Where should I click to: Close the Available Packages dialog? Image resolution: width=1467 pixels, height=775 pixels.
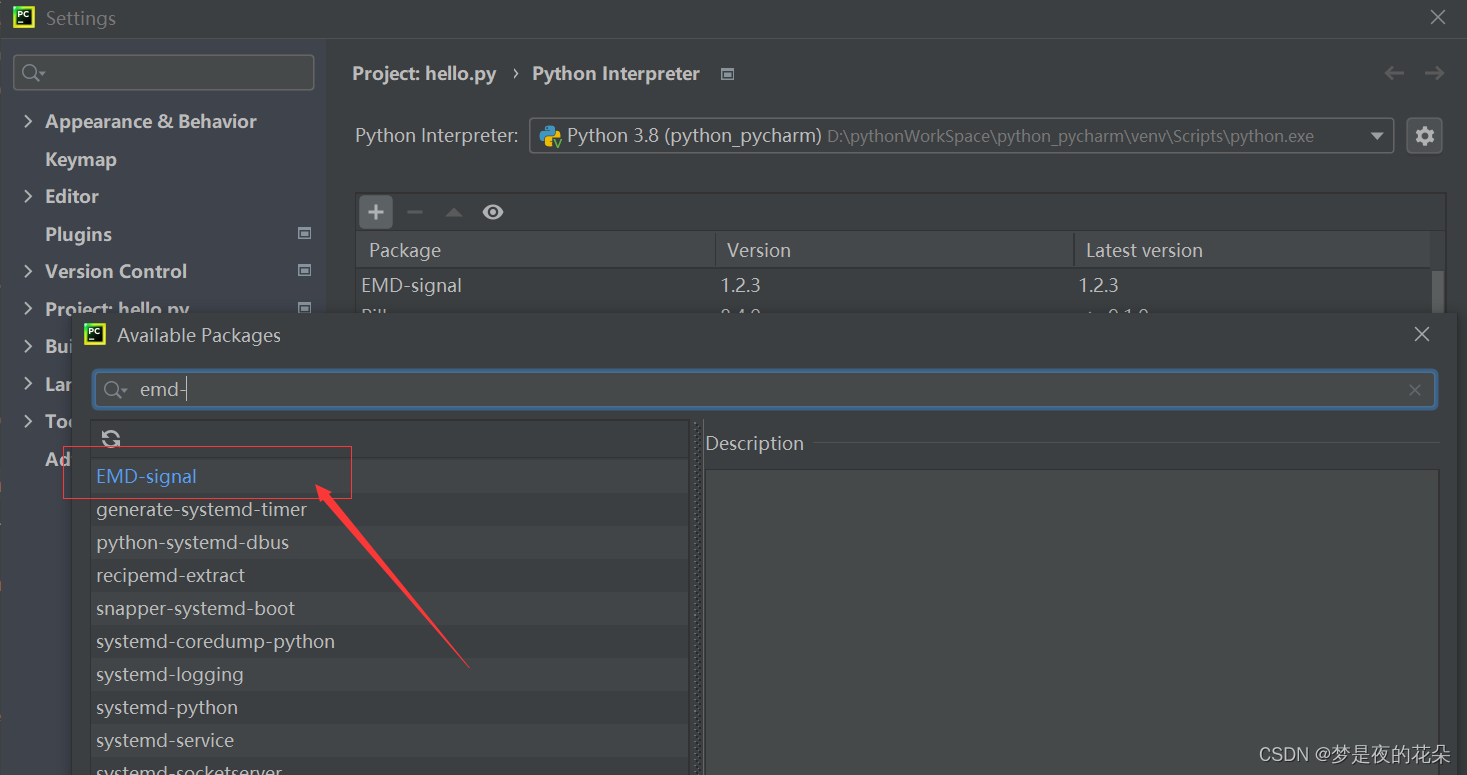coord(1422,335)
